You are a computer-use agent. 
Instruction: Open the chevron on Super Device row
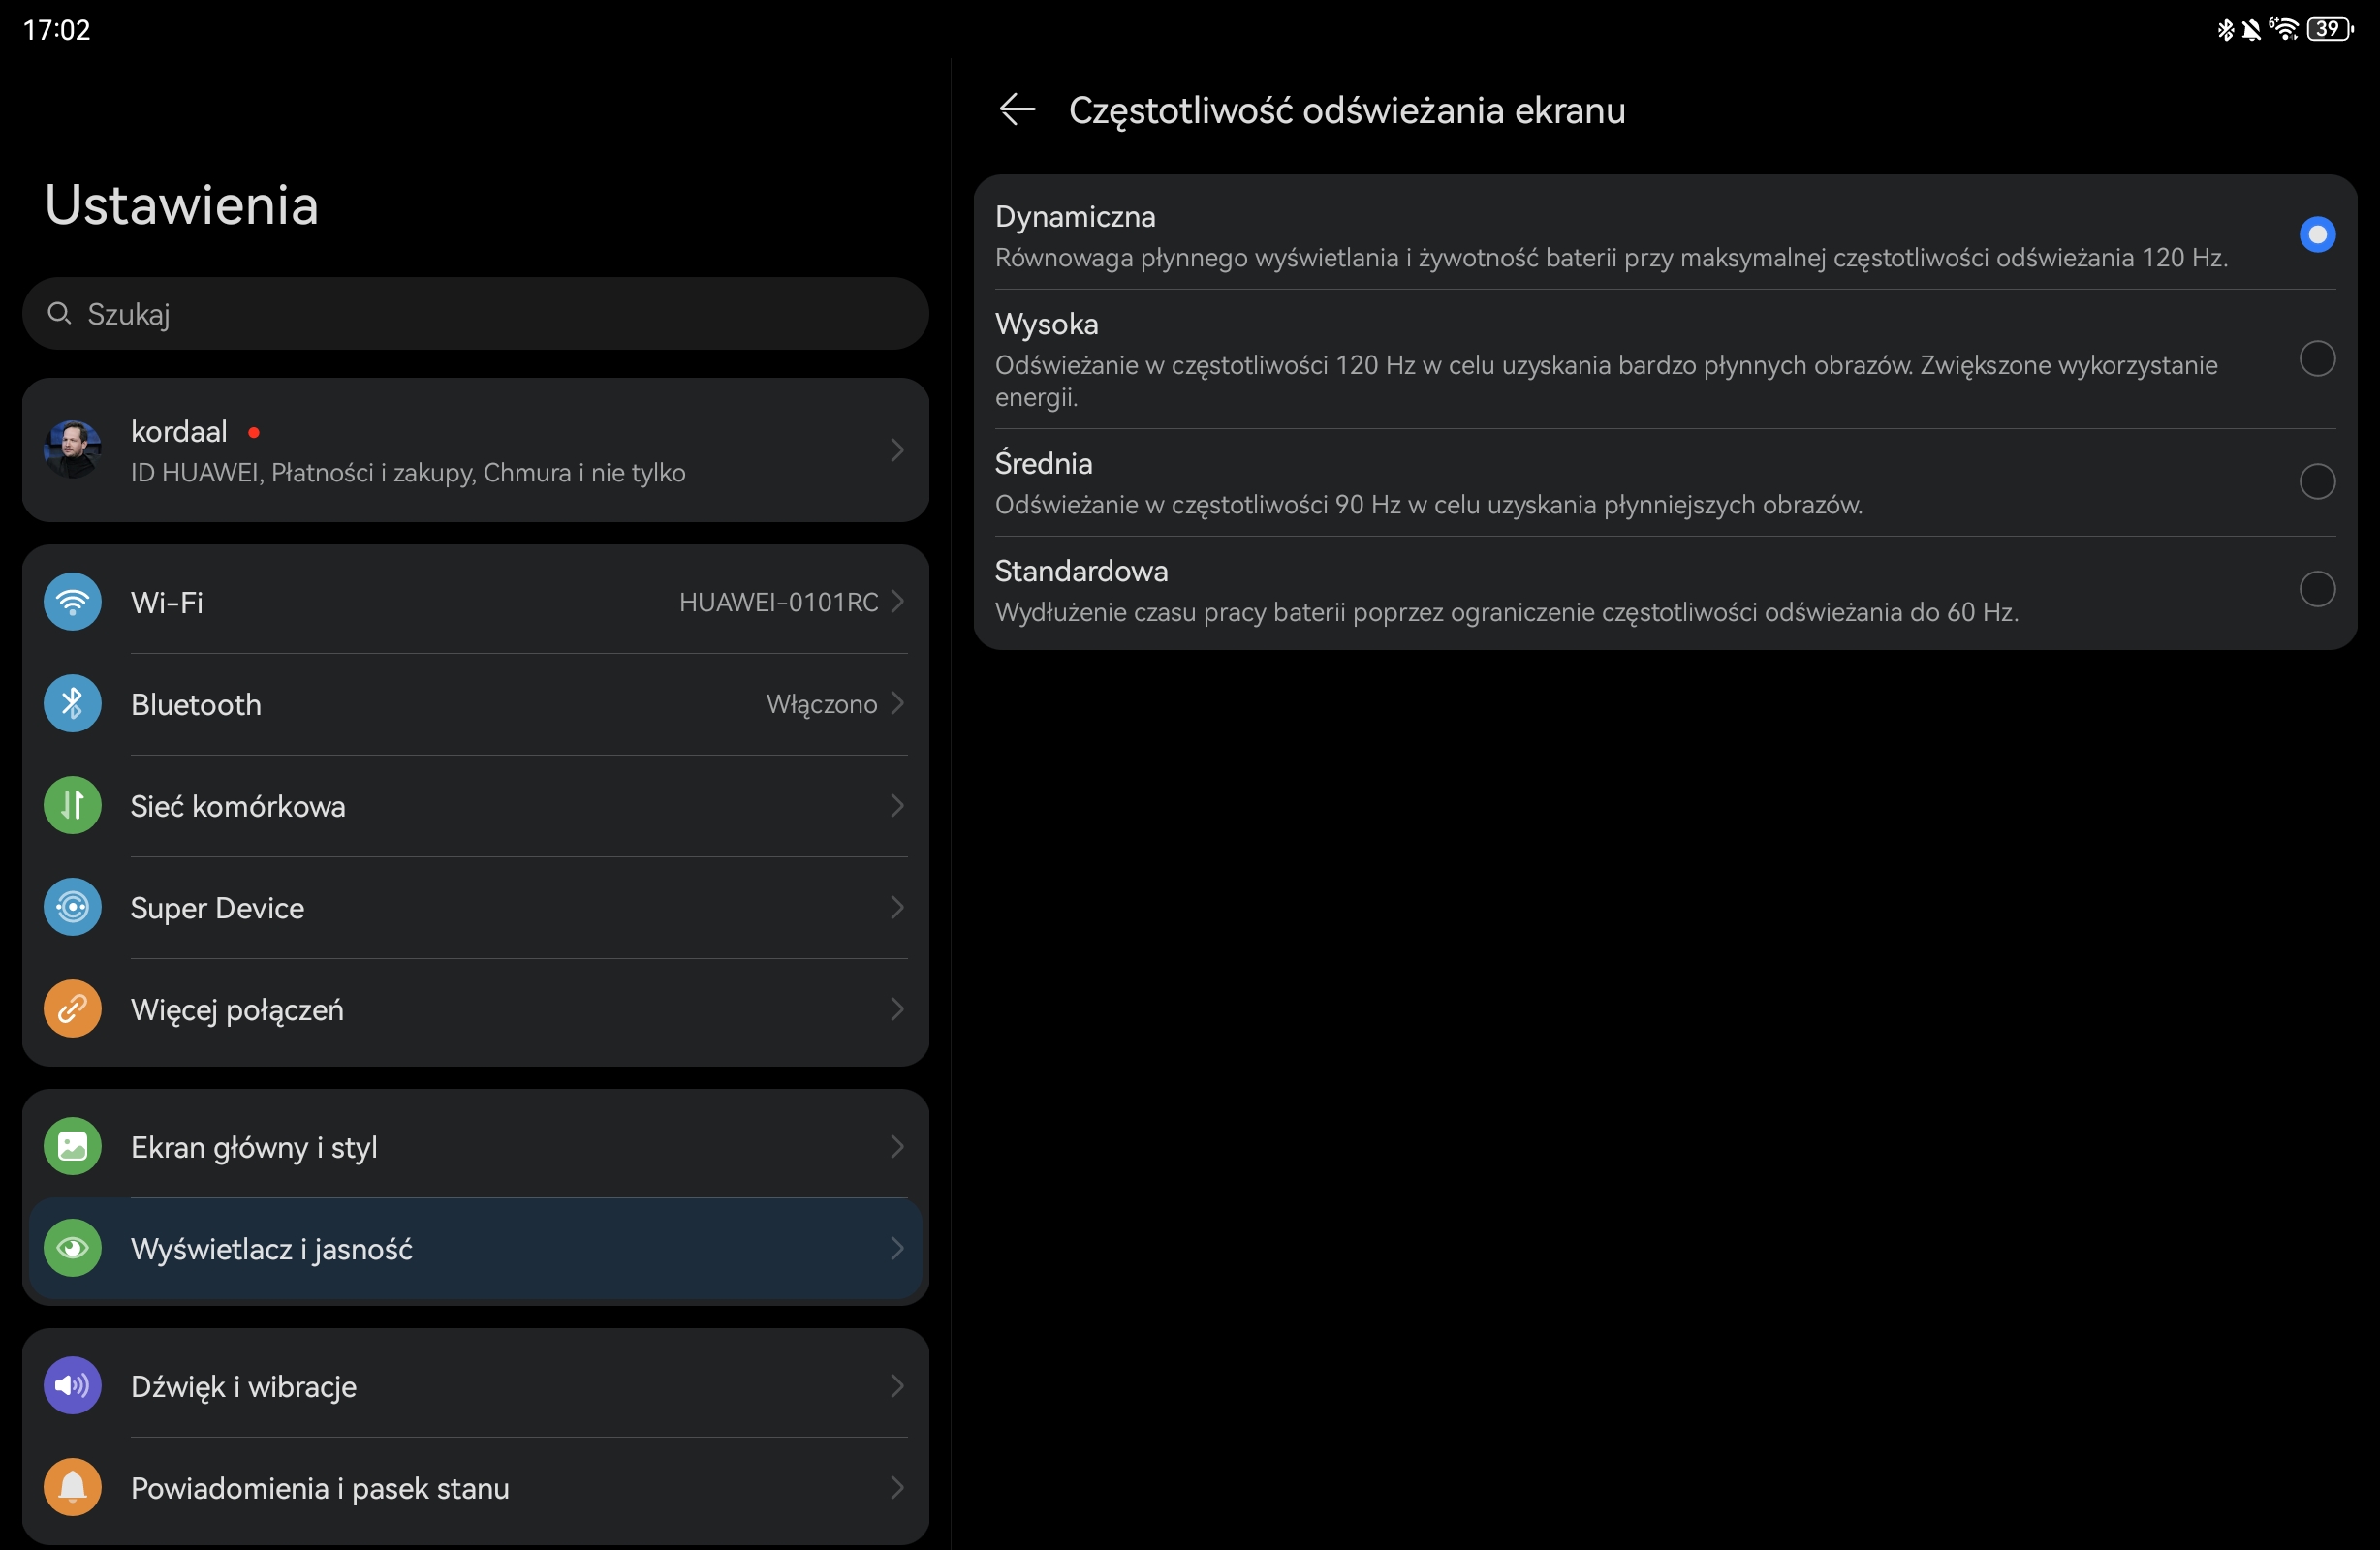(x=897, y=908)
